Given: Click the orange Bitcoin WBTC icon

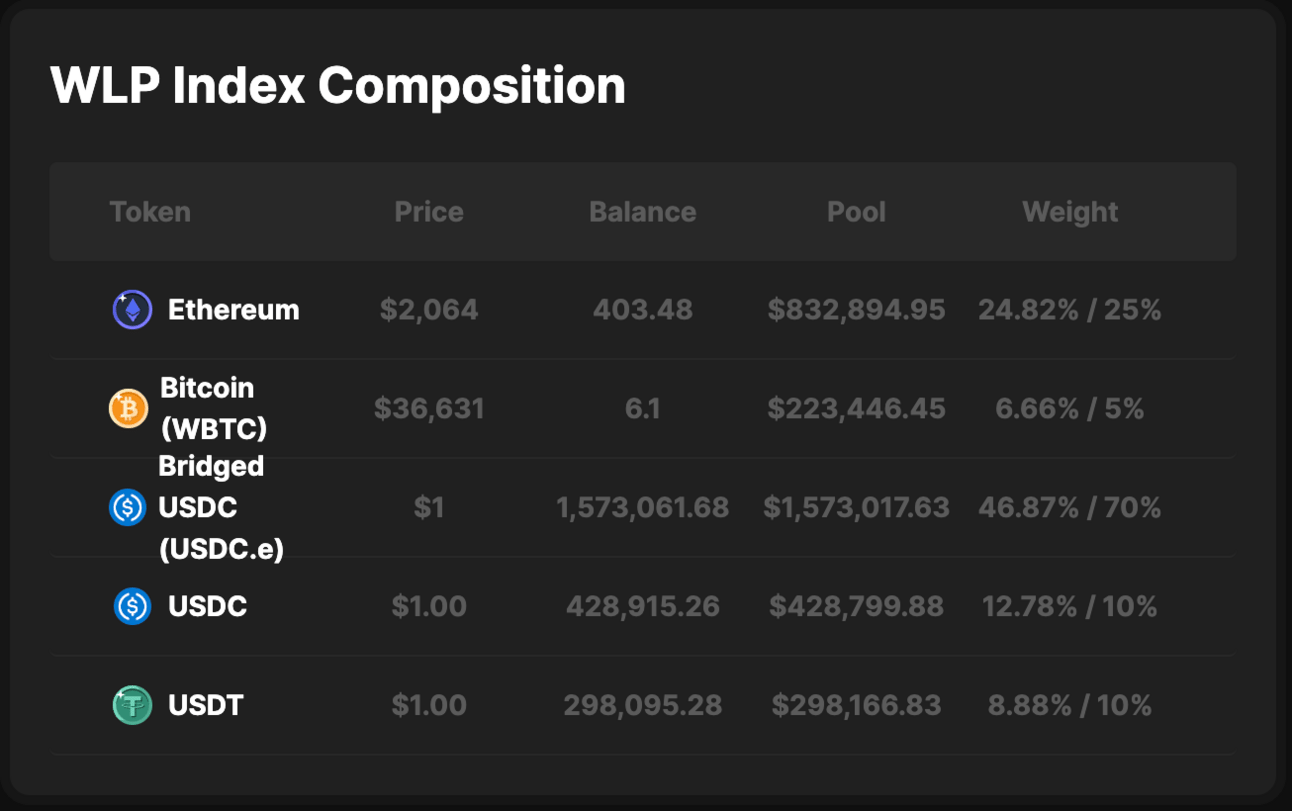Looking at the screenshot, I should pyautogui.click(x=128, y=408).
